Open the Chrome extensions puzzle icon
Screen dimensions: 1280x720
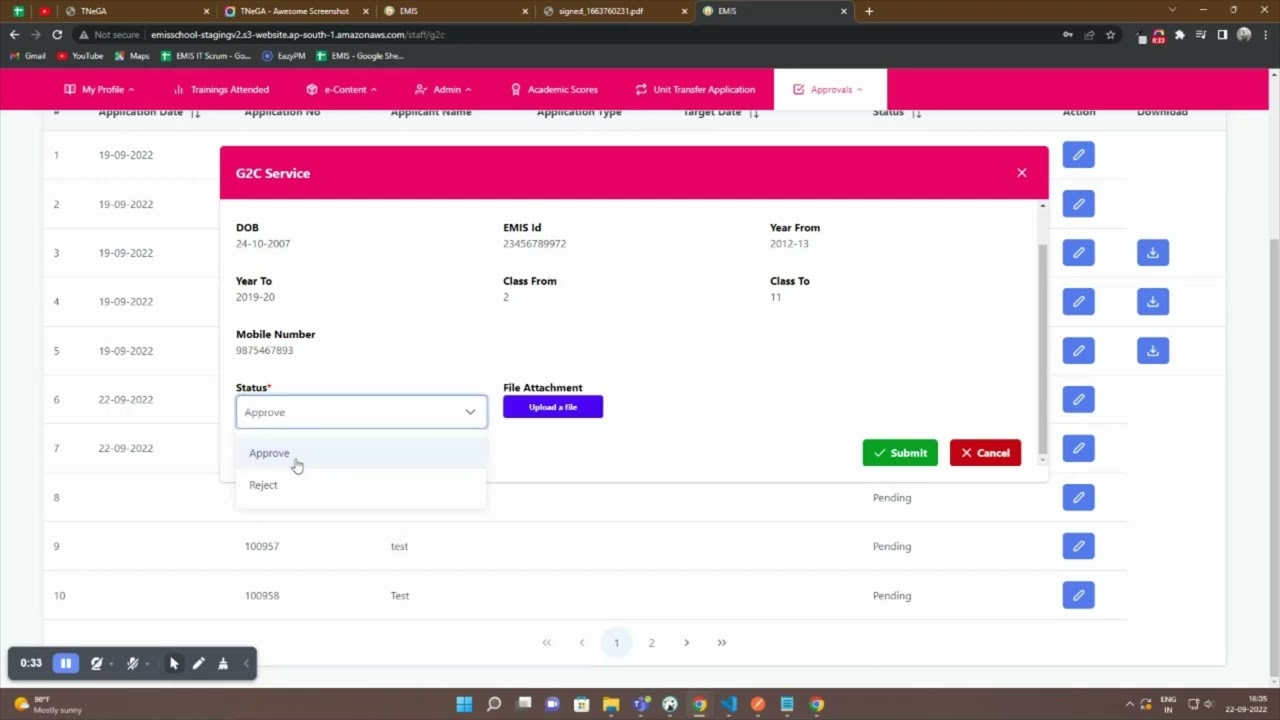click(x=1179, y=34)
